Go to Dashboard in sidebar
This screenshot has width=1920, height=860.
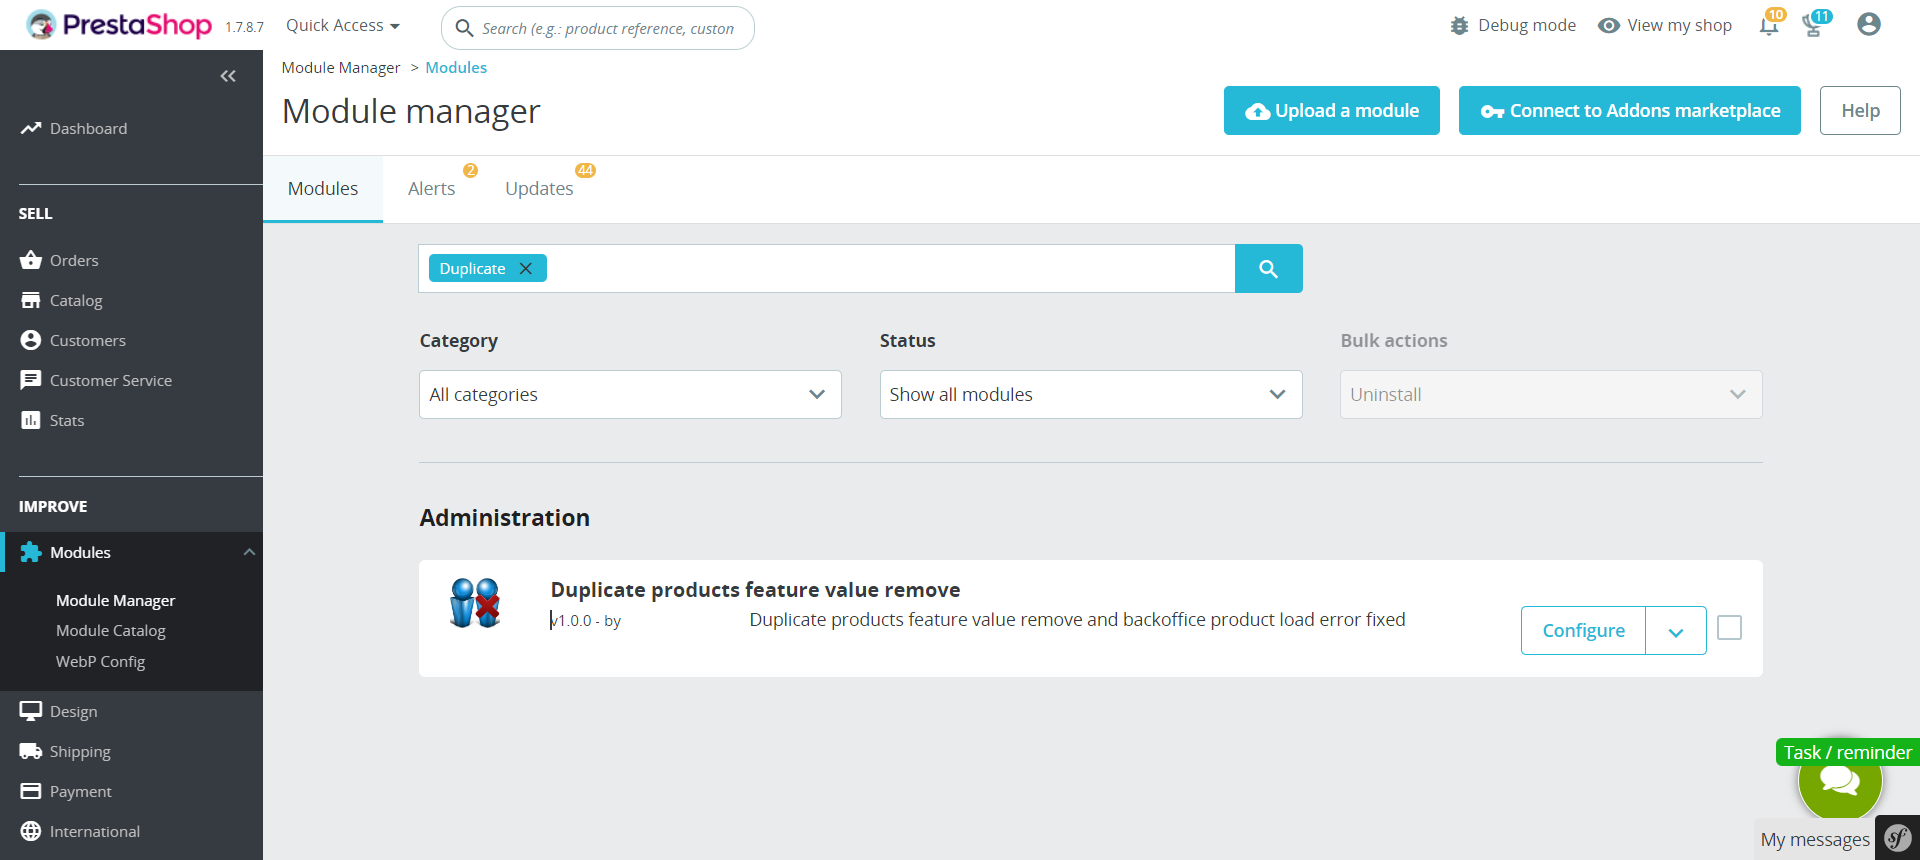tap(89, 129)
